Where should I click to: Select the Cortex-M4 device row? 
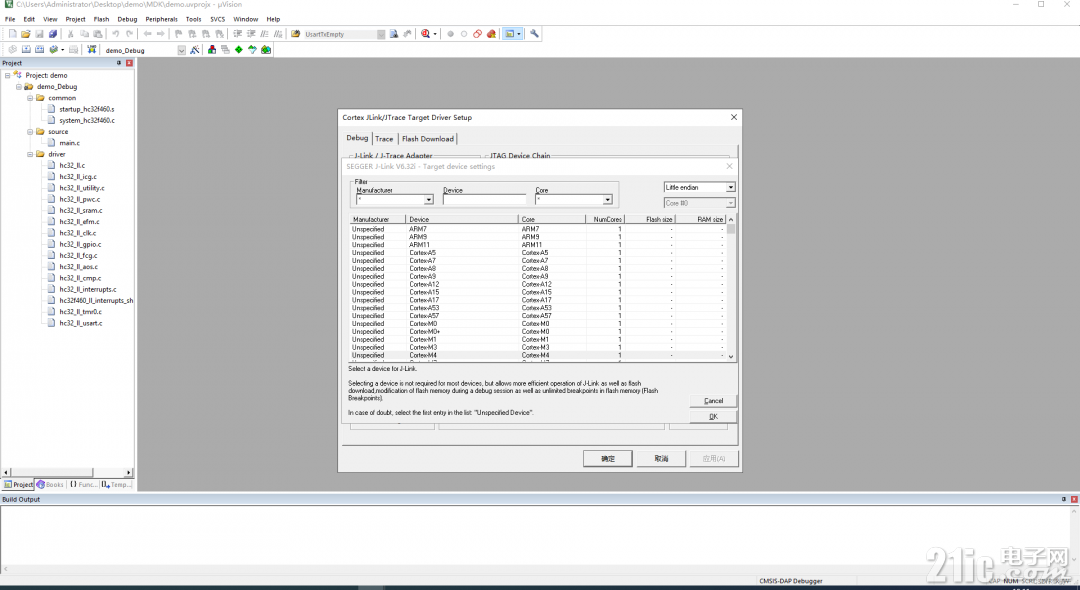(x=538, y=355)
